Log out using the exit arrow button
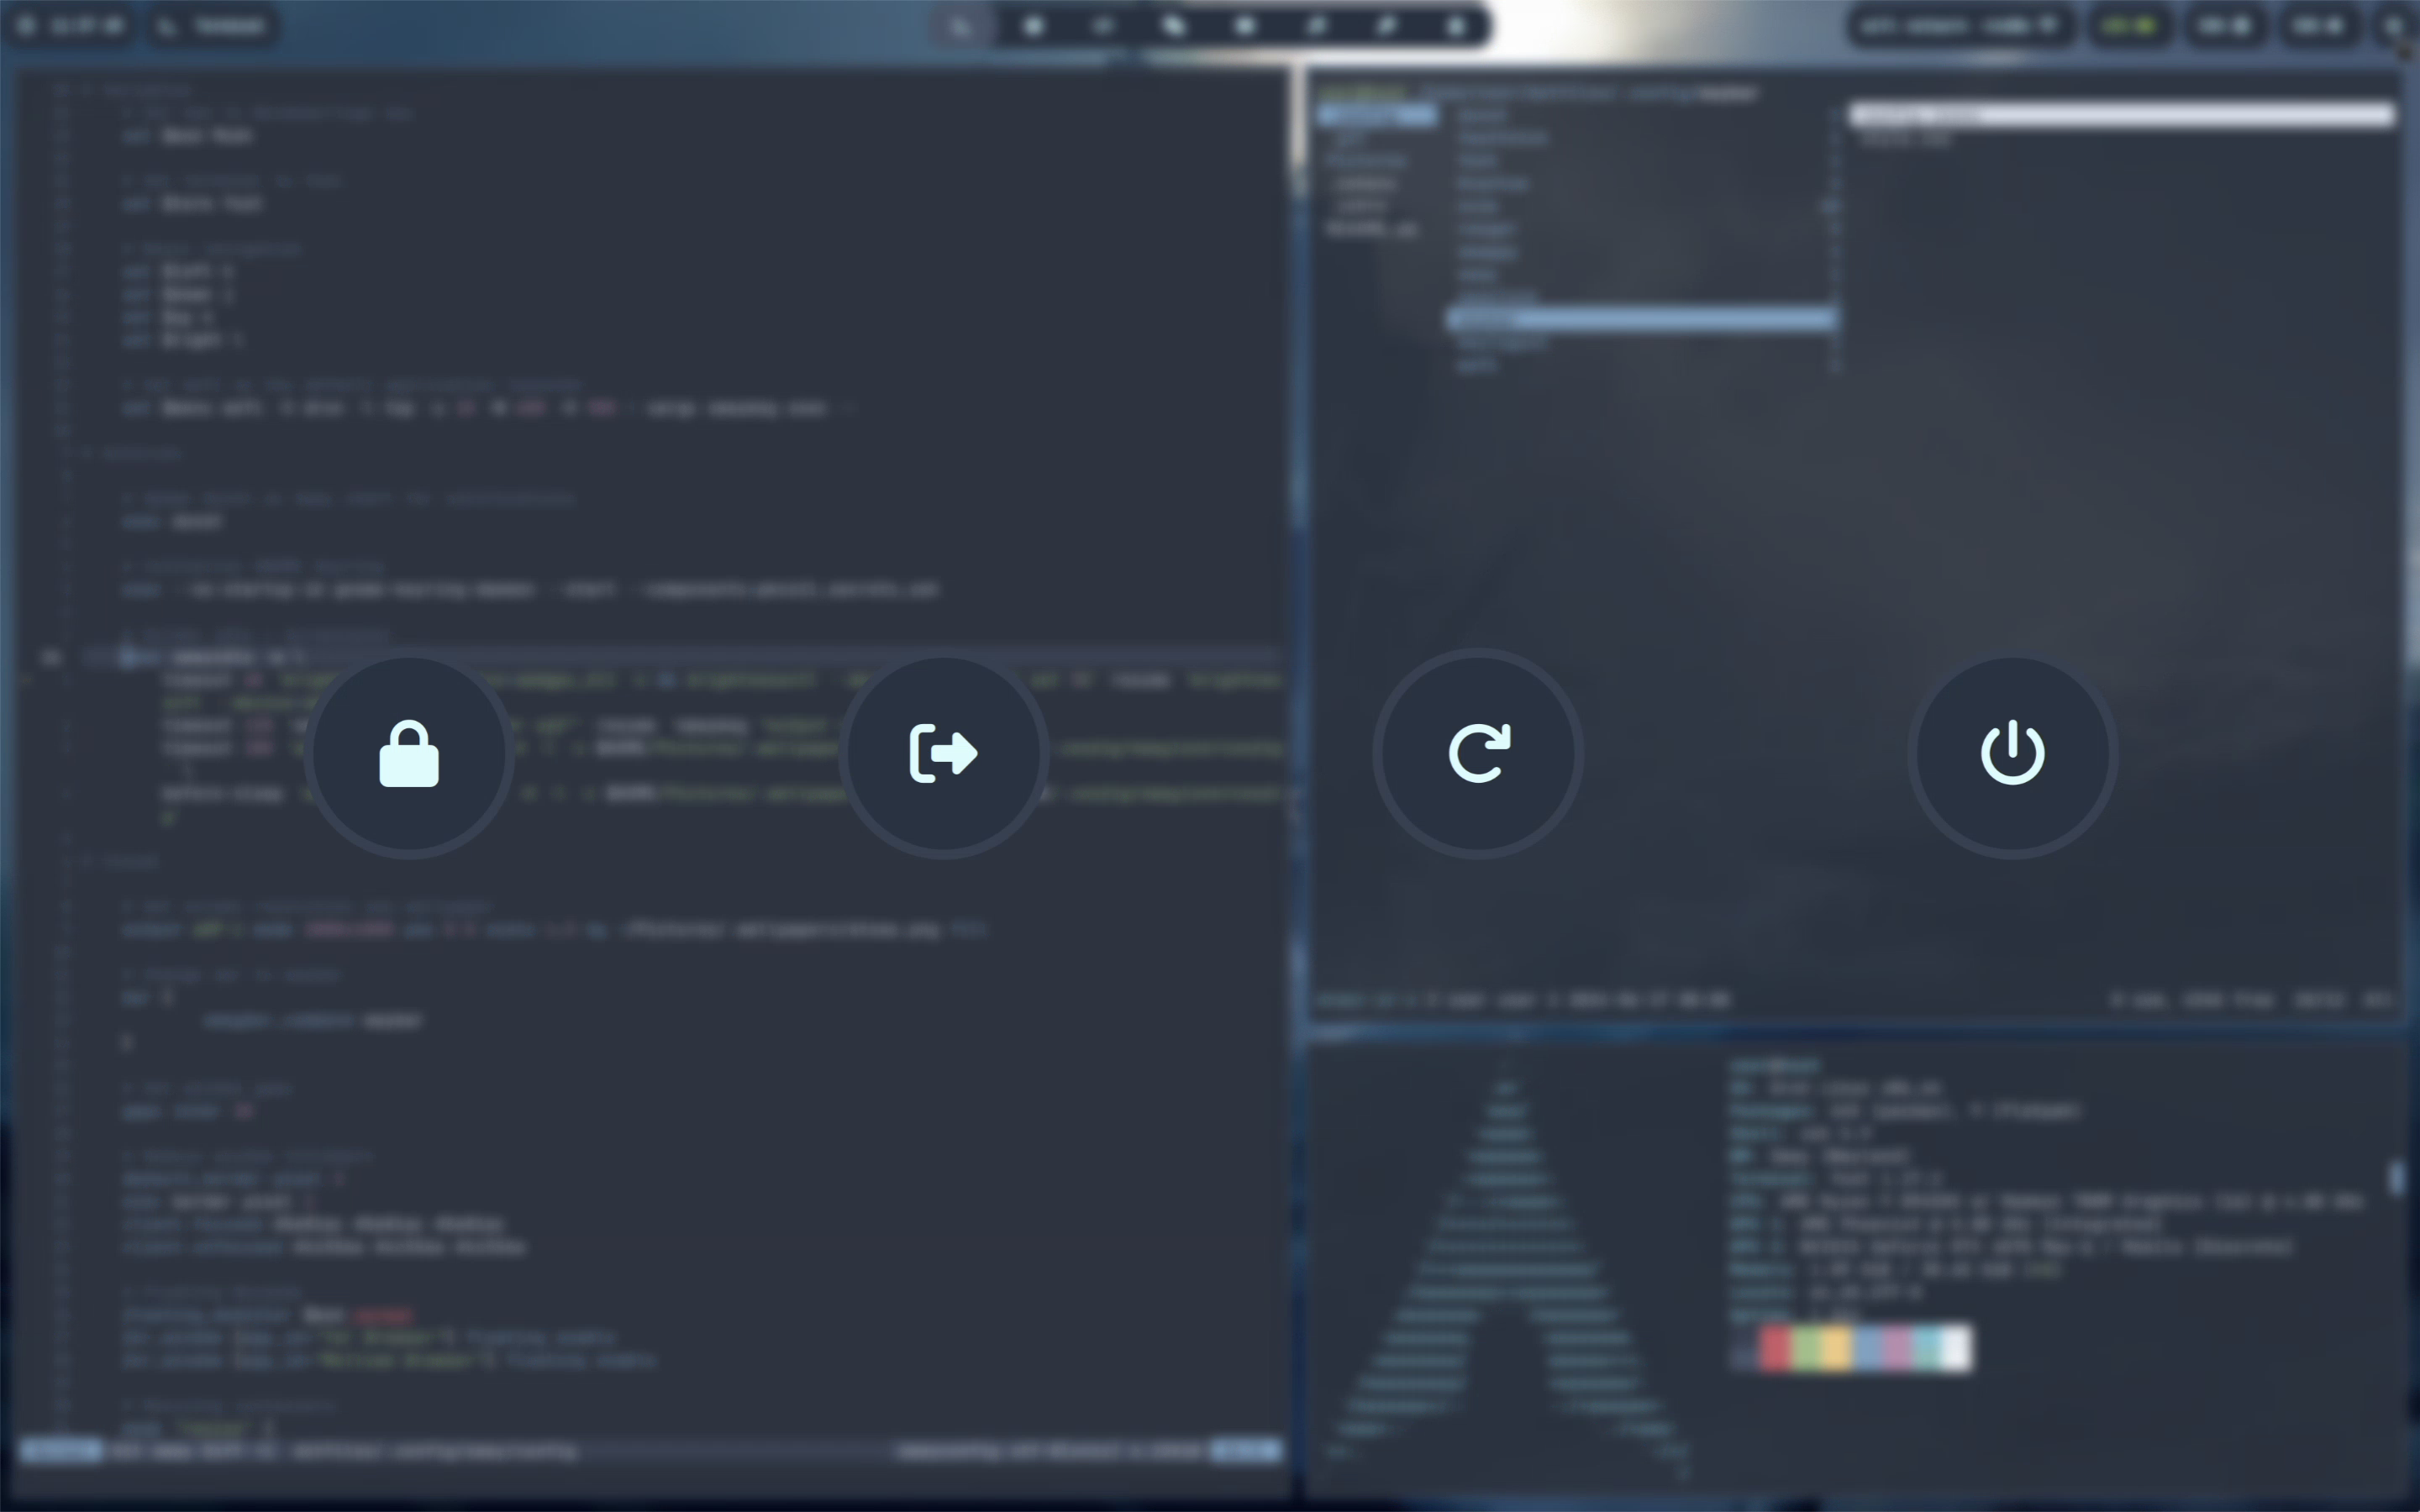This screenshot has height=1512, width=2420. point(943,753)
